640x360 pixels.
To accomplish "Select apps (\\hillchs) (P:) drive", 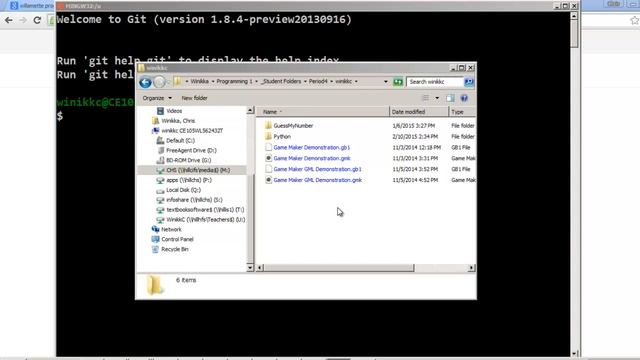I will click(189, 180).
